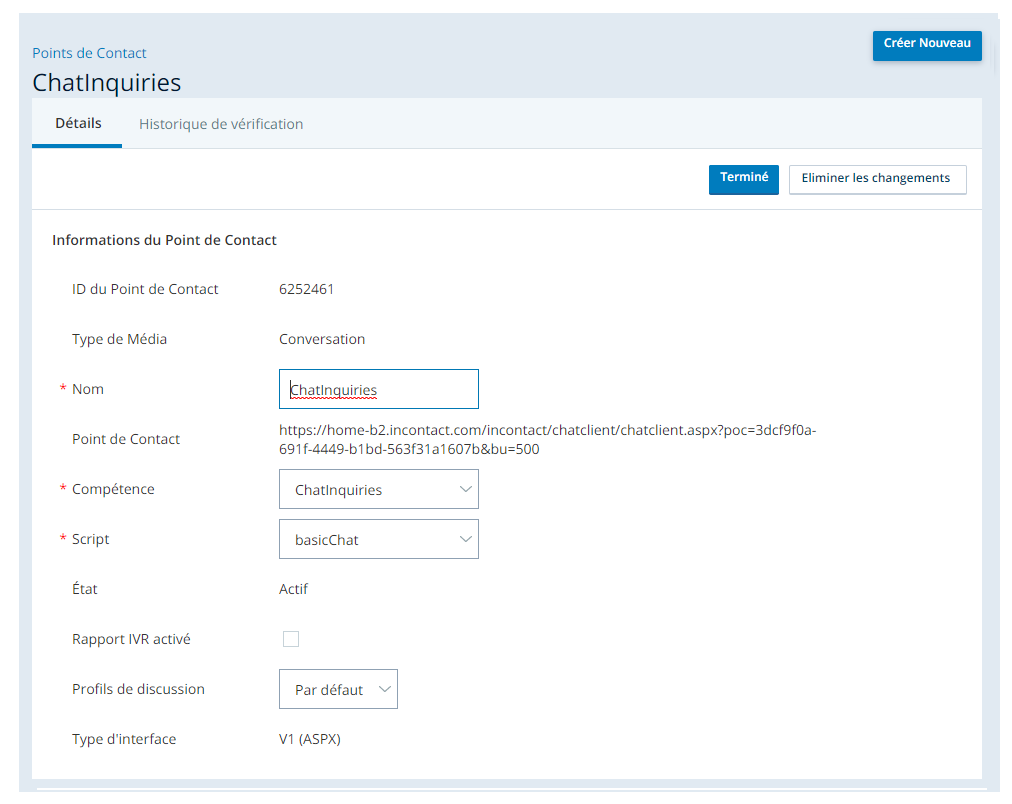Viewport: 1012px width, 804px height.
Task: Open the Compétence dropdown
Action: [378, 489]
